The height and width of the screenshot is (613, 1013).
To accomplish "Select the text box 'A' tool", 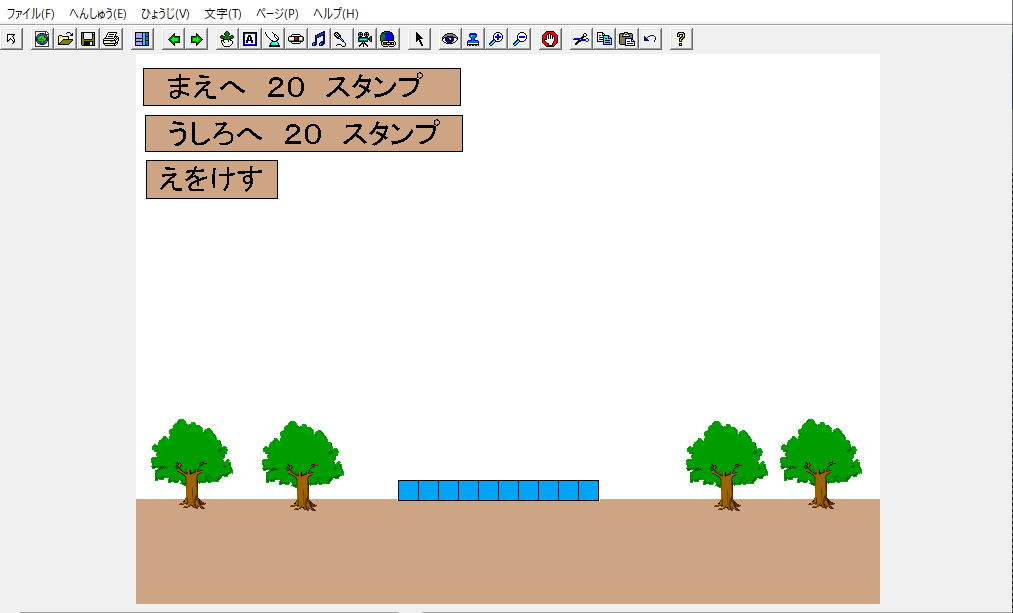I will click(x=250, y=39).
